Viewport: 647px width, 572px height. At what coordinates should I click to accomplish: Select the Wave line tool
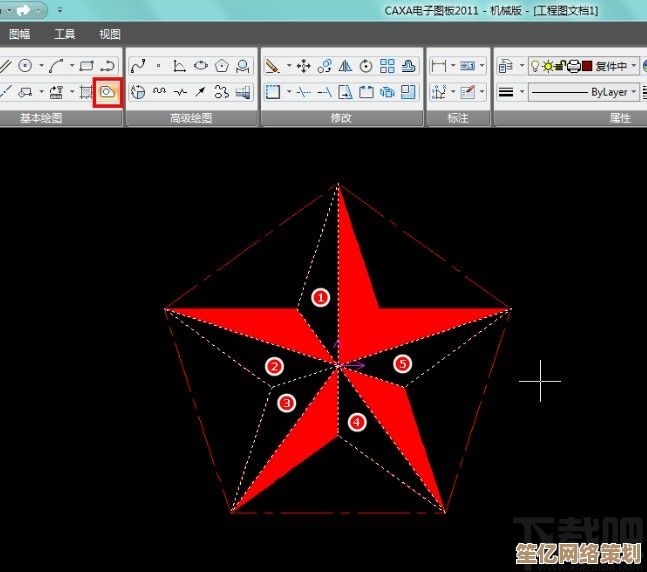(x=159, y=92)
